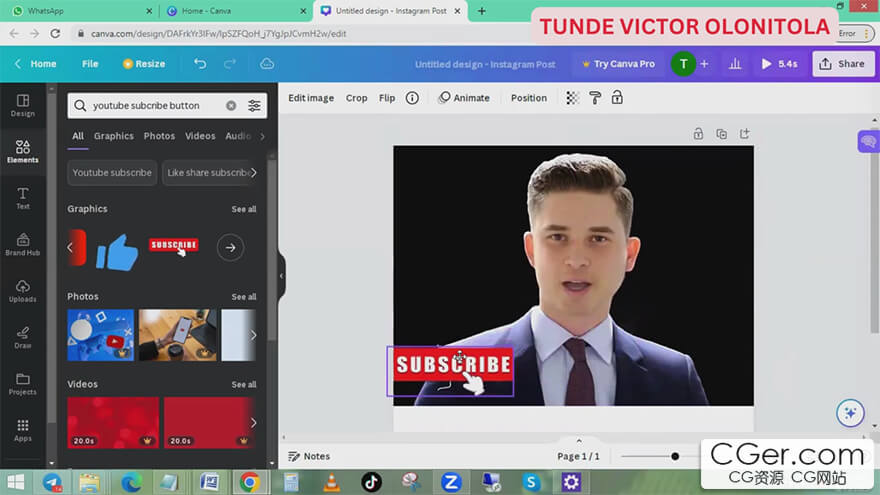880x495 pixels.
Task: Switch to the Photos tab
Action: click(159, 136)
